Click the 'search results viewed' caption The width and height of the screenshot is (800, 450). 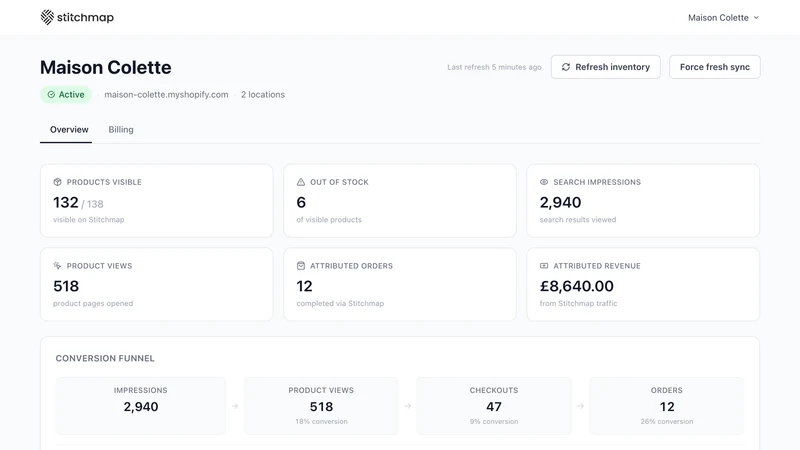point(578,220)
